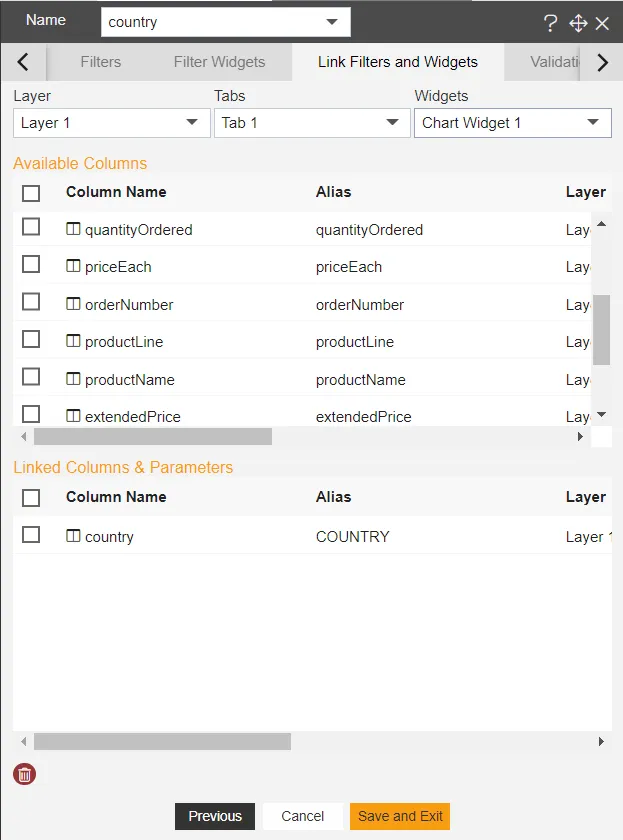Open the Filter Widgets tab
This screenshot has width=623, height=840.
point(219,62)
